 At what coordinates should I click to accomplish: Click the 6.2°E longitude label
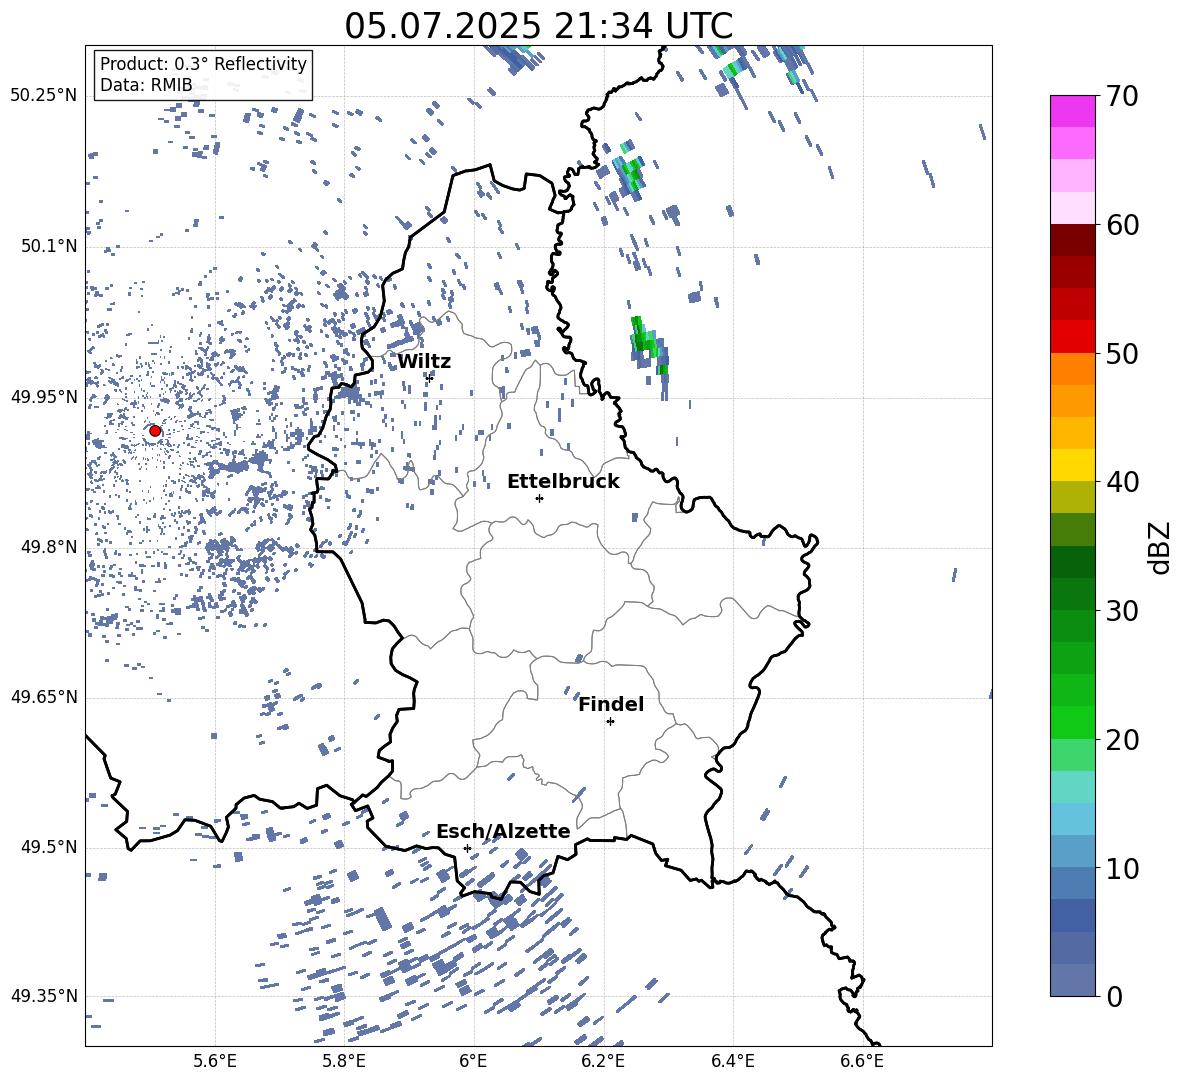(x=603, y=1061)
